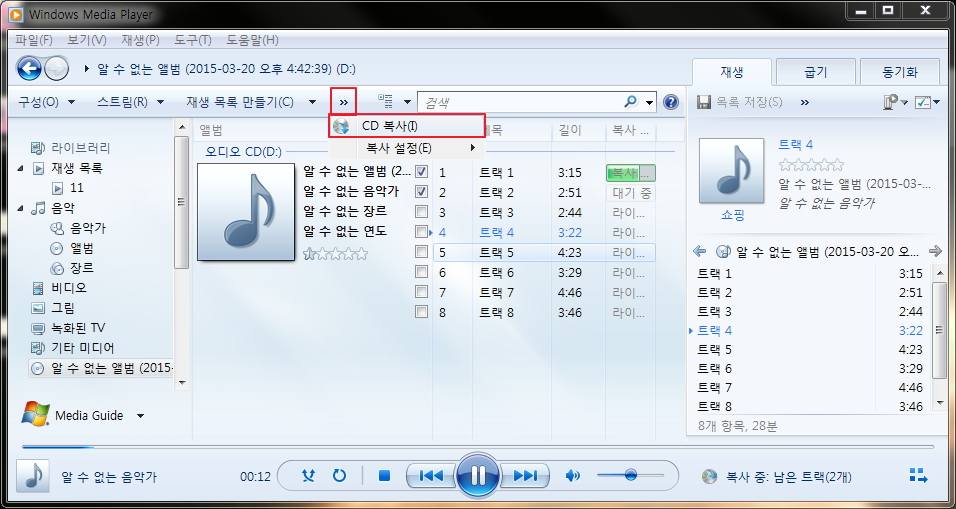Mute the volume speaker icon
956x509 pixels.
pyautogui.click(x=573, y=475)
